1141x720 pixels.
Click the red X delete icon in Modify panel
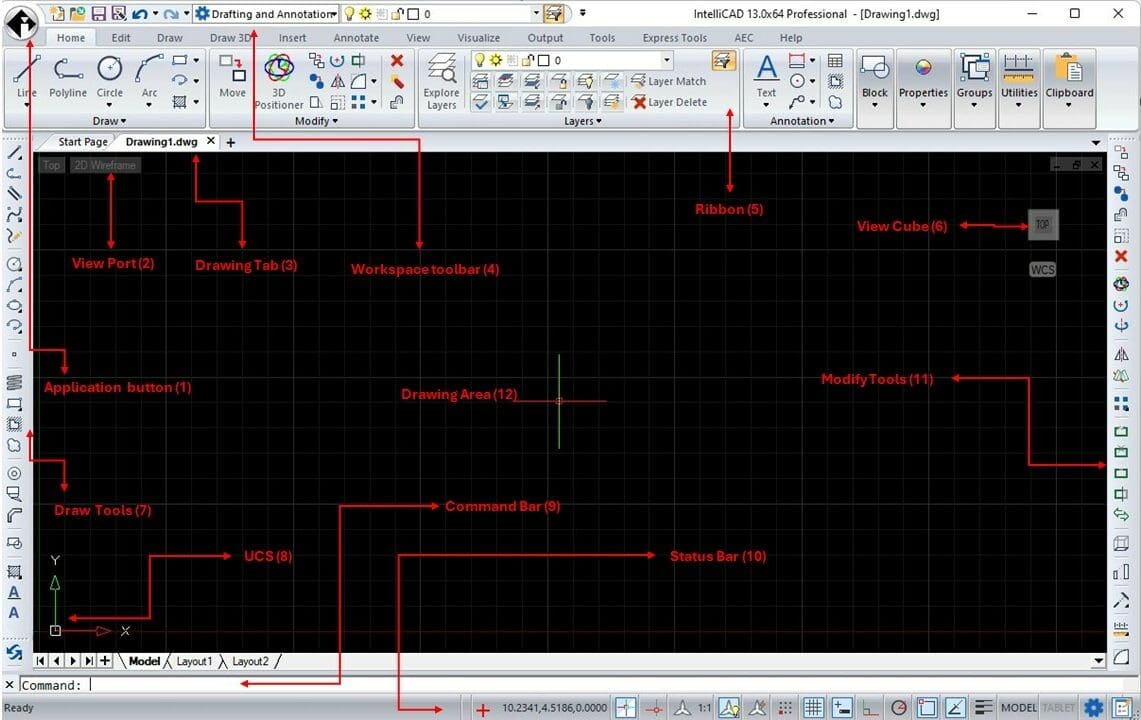pyautogui.click(x=397, y=60)
